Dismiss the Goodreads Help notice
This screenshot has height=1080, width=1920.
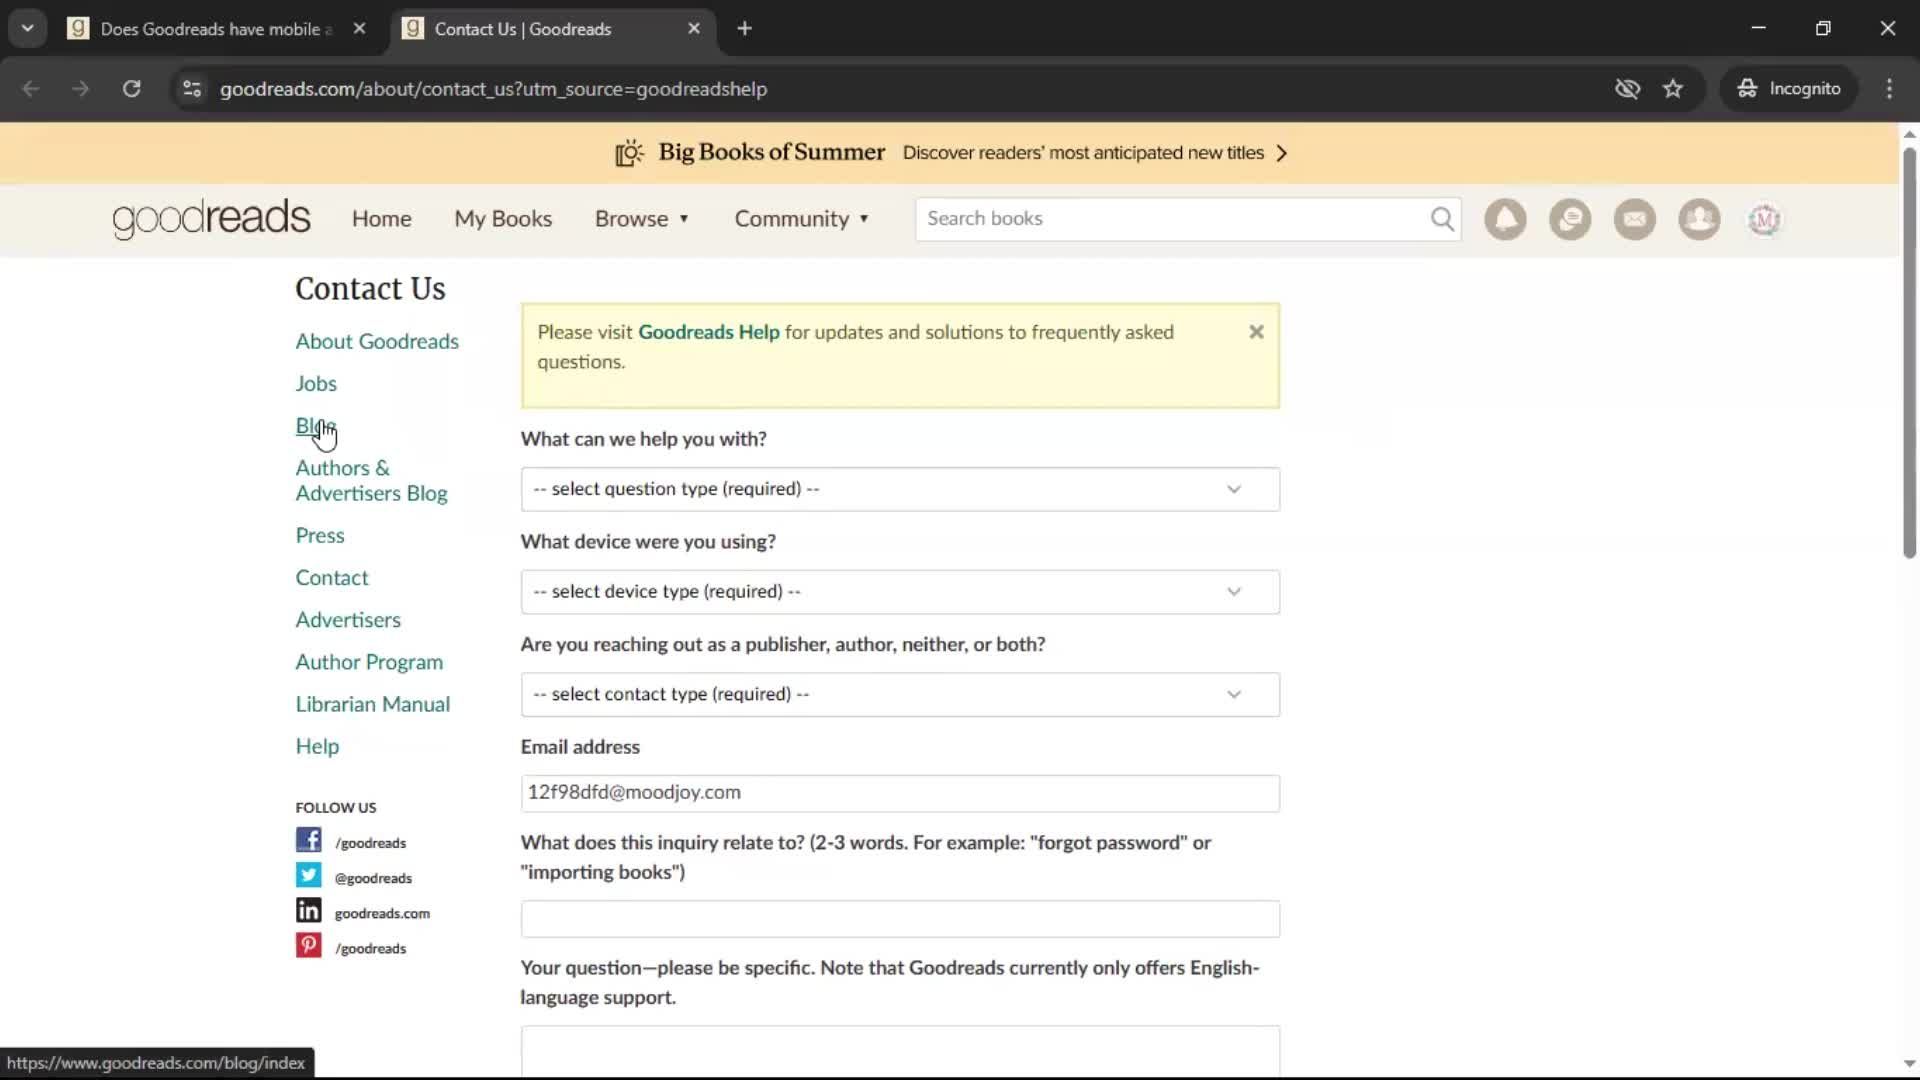point(1257,332)
